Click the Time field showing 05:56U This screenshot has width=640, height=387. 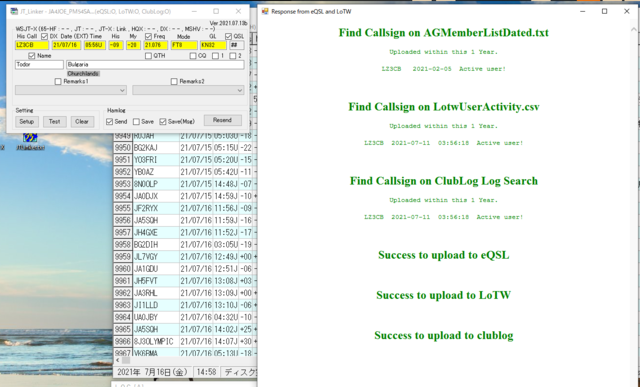[x=95, y=45]
